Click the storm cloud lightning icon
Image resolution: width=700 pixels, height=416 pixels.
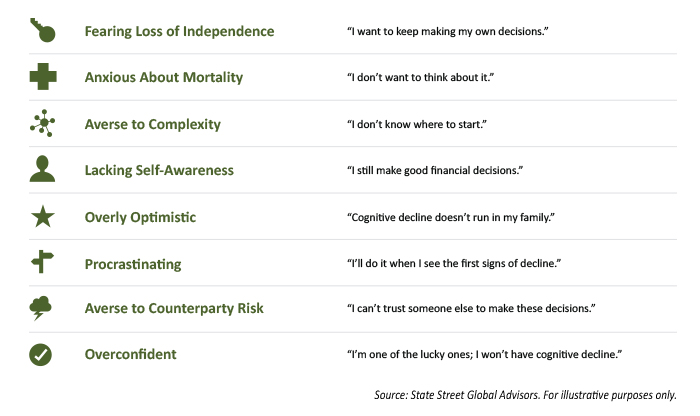(x=41, y=308)
